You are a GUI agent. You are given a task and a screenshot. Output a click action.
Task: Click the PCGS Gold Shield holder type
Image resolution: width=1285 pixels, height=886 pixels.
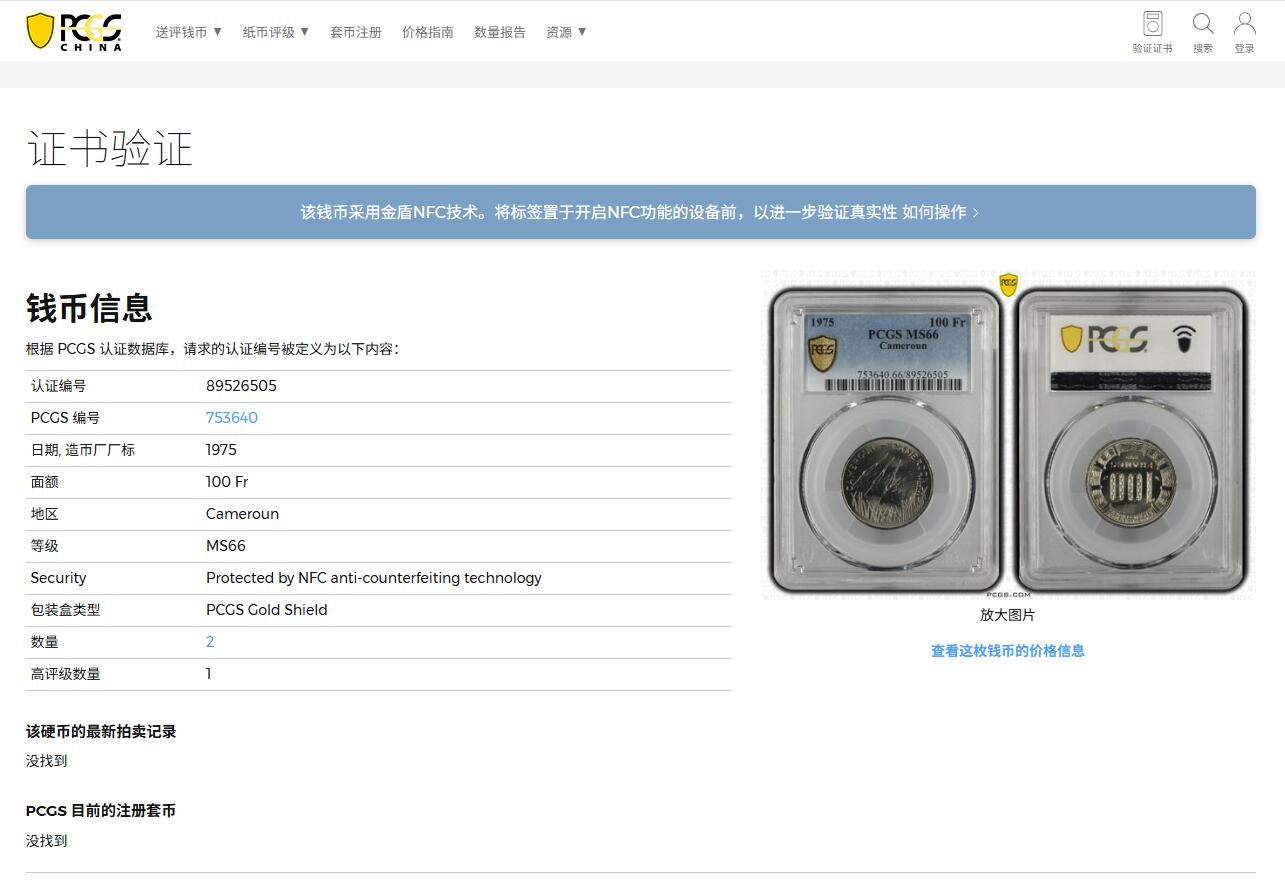[267, 610]
